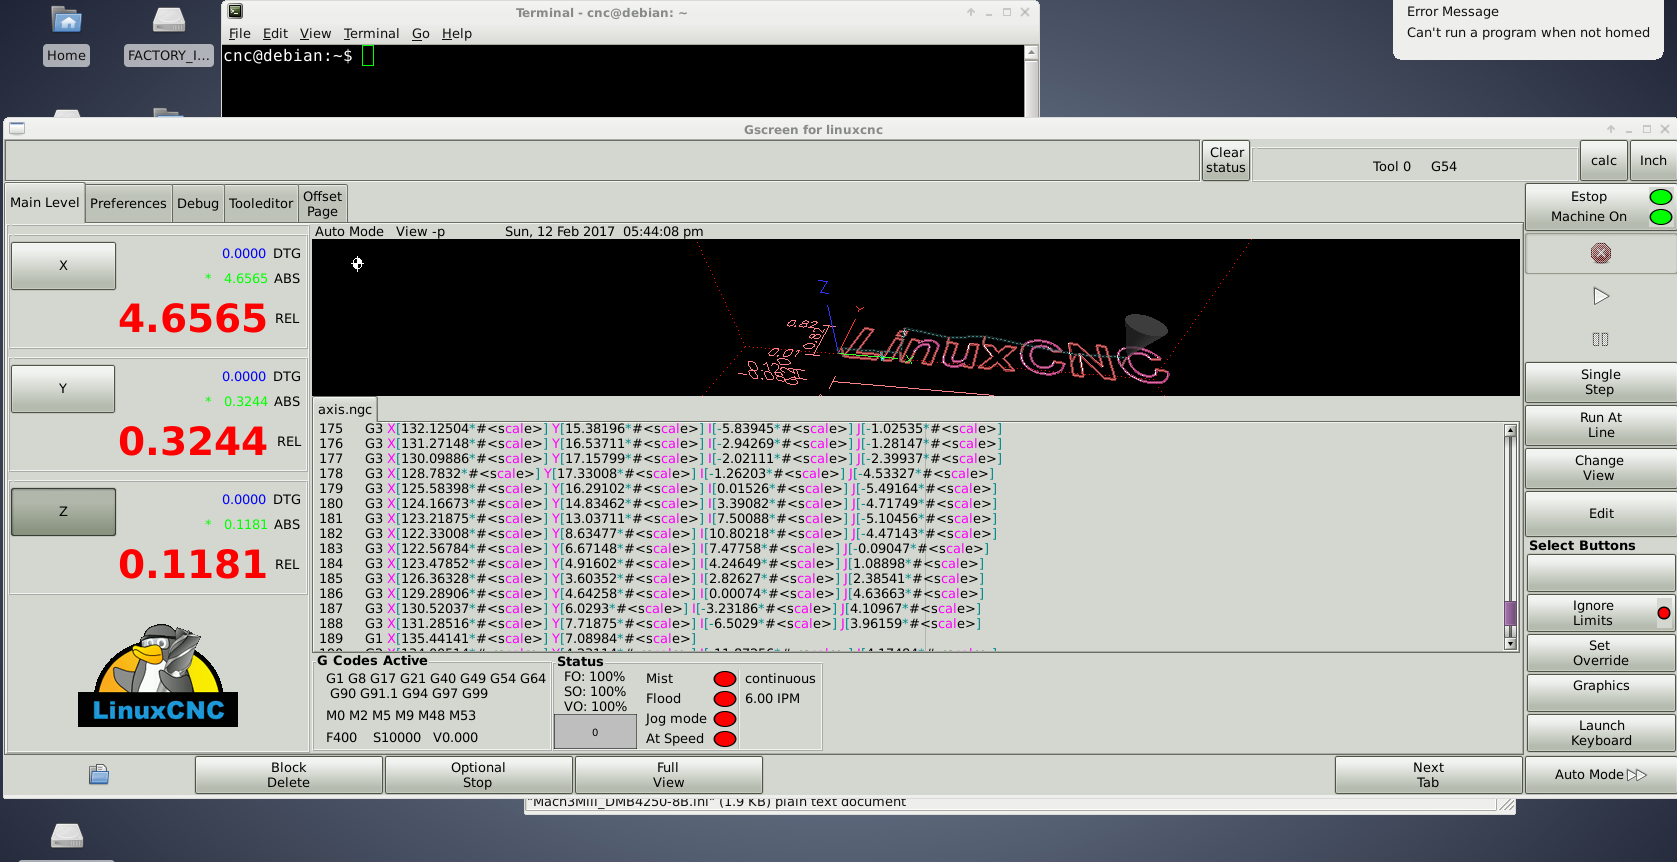Click Full View button

pos(668,775)
